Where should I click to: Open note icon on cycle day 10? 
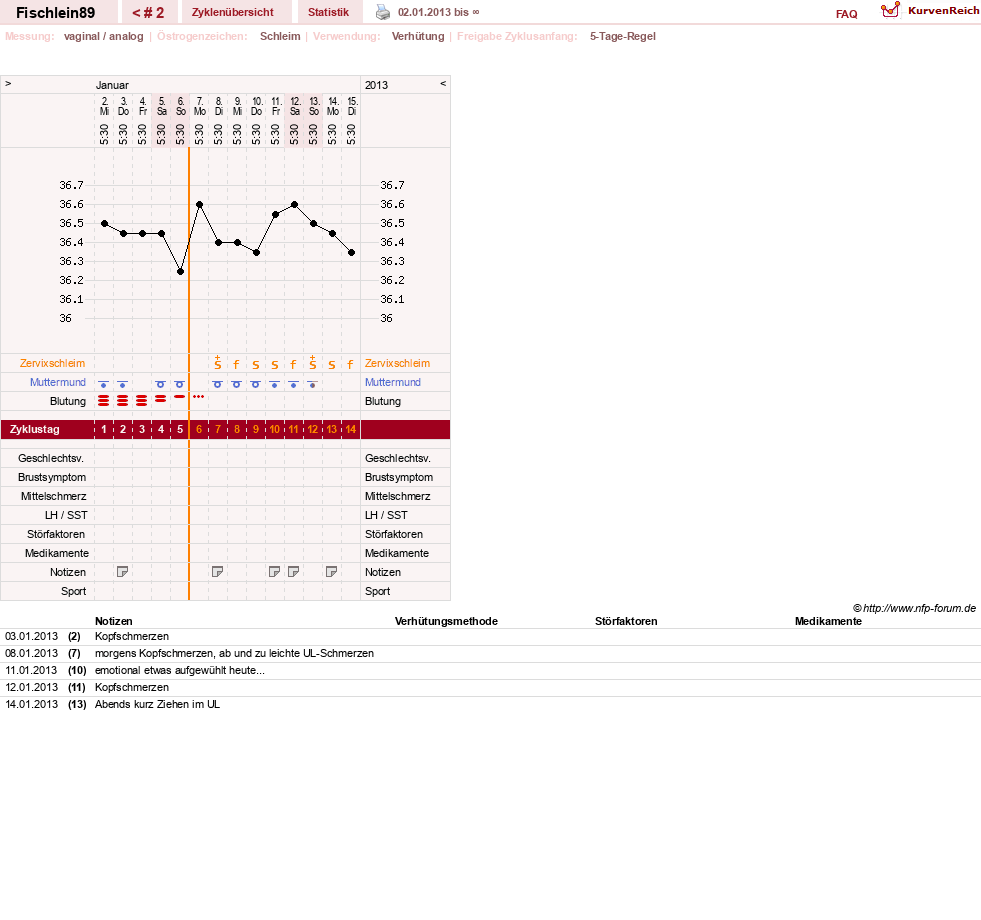275,572
